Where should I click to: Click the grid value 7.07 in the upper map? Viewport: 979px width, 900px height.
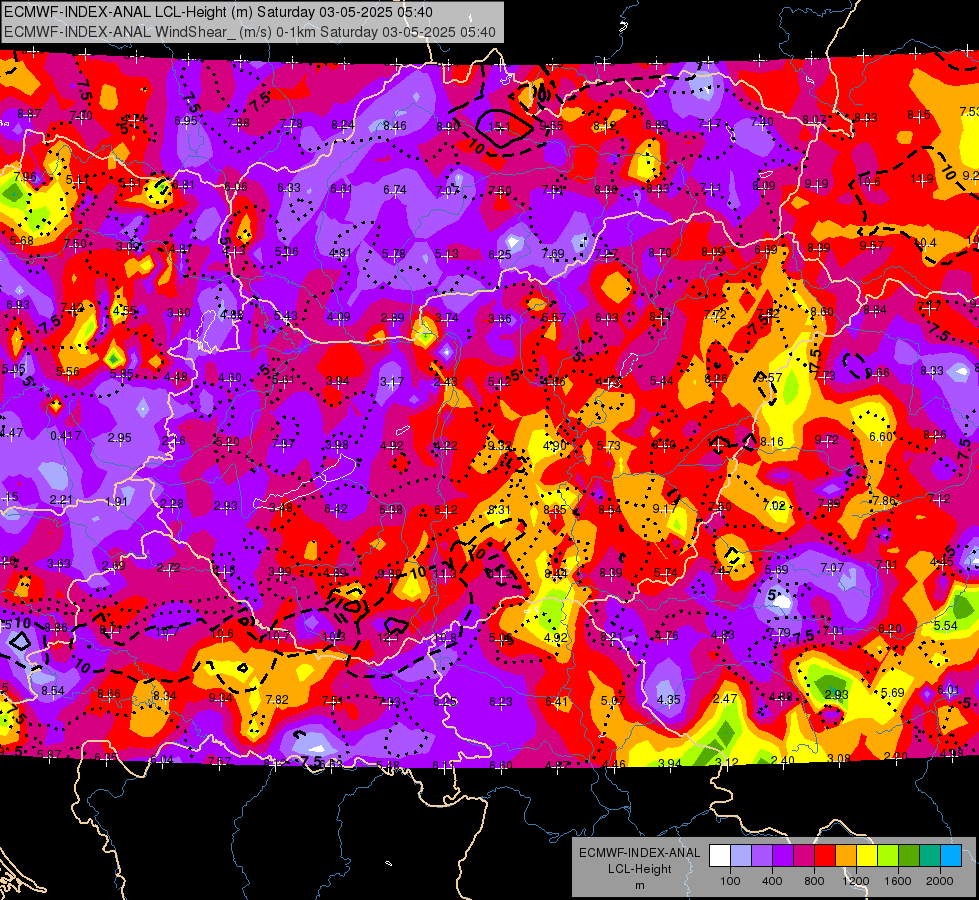[x=448, y=190]
